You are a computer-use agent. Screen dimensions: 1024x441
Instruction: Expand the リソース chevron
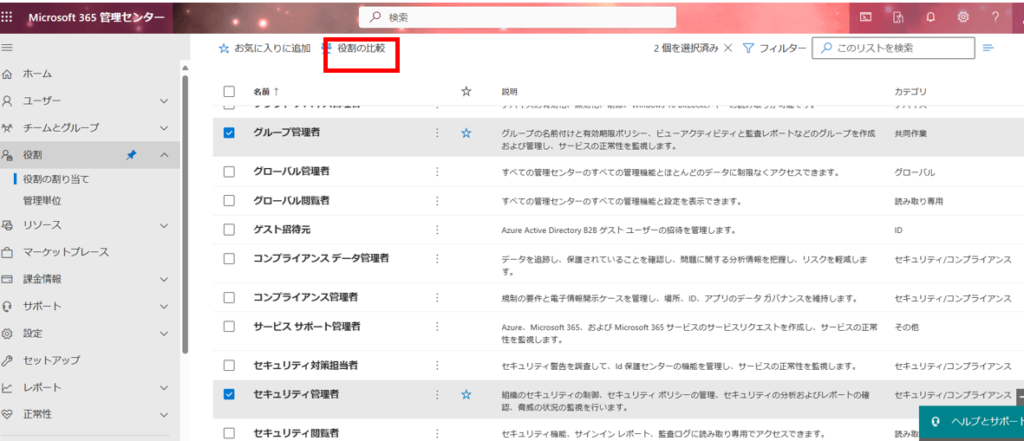(x=164, y=225)
